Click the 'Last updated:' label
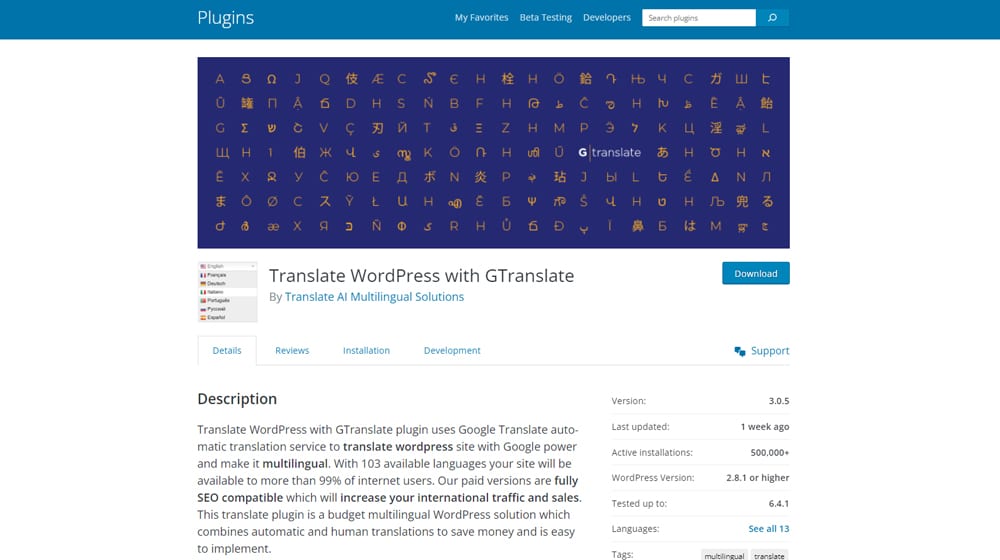The width and height of the screenshot is (1000, 560). [640, 427]
